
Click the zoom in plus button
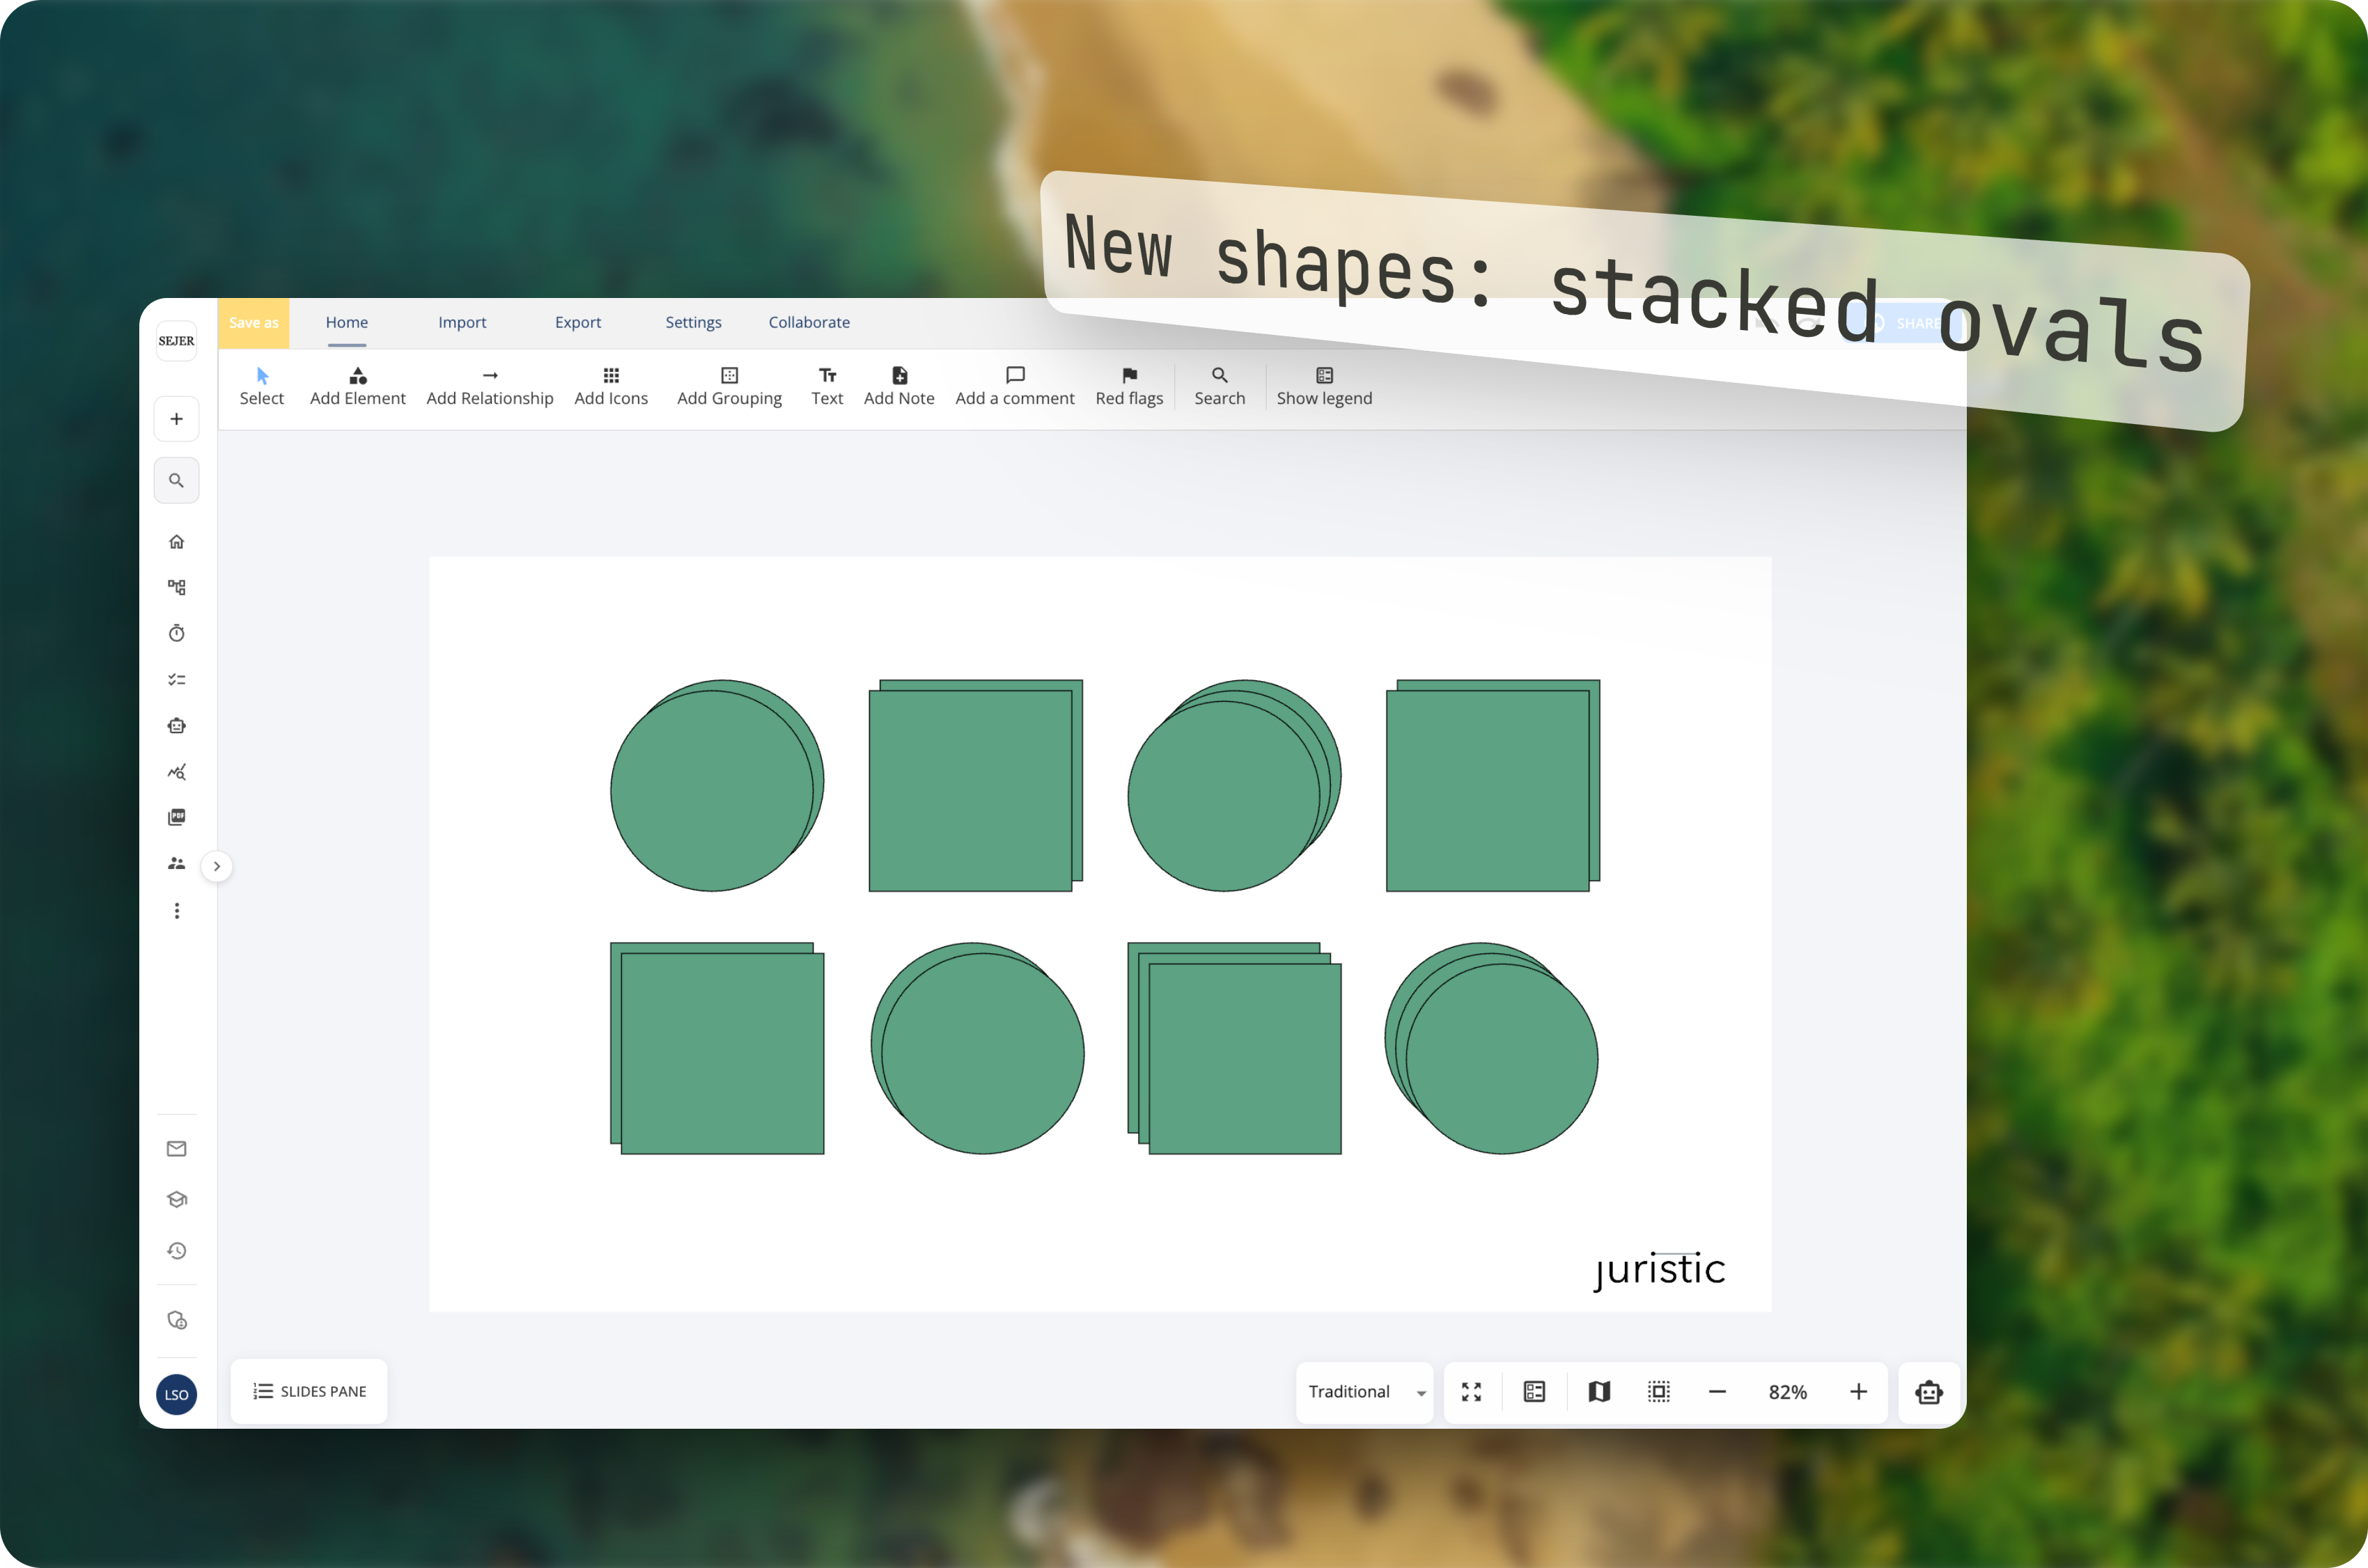(x=1858, y=1392)
